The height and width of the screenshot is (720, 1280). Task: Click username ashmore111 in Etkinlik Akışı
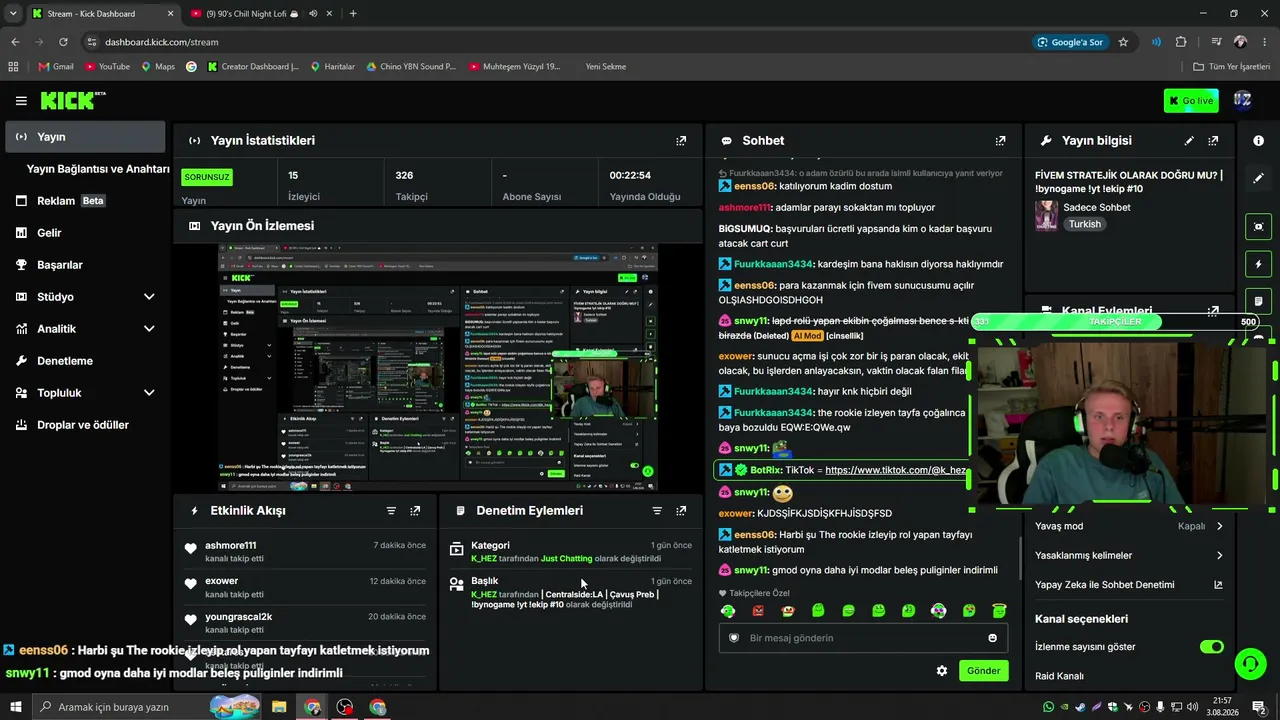coord(231,546)
